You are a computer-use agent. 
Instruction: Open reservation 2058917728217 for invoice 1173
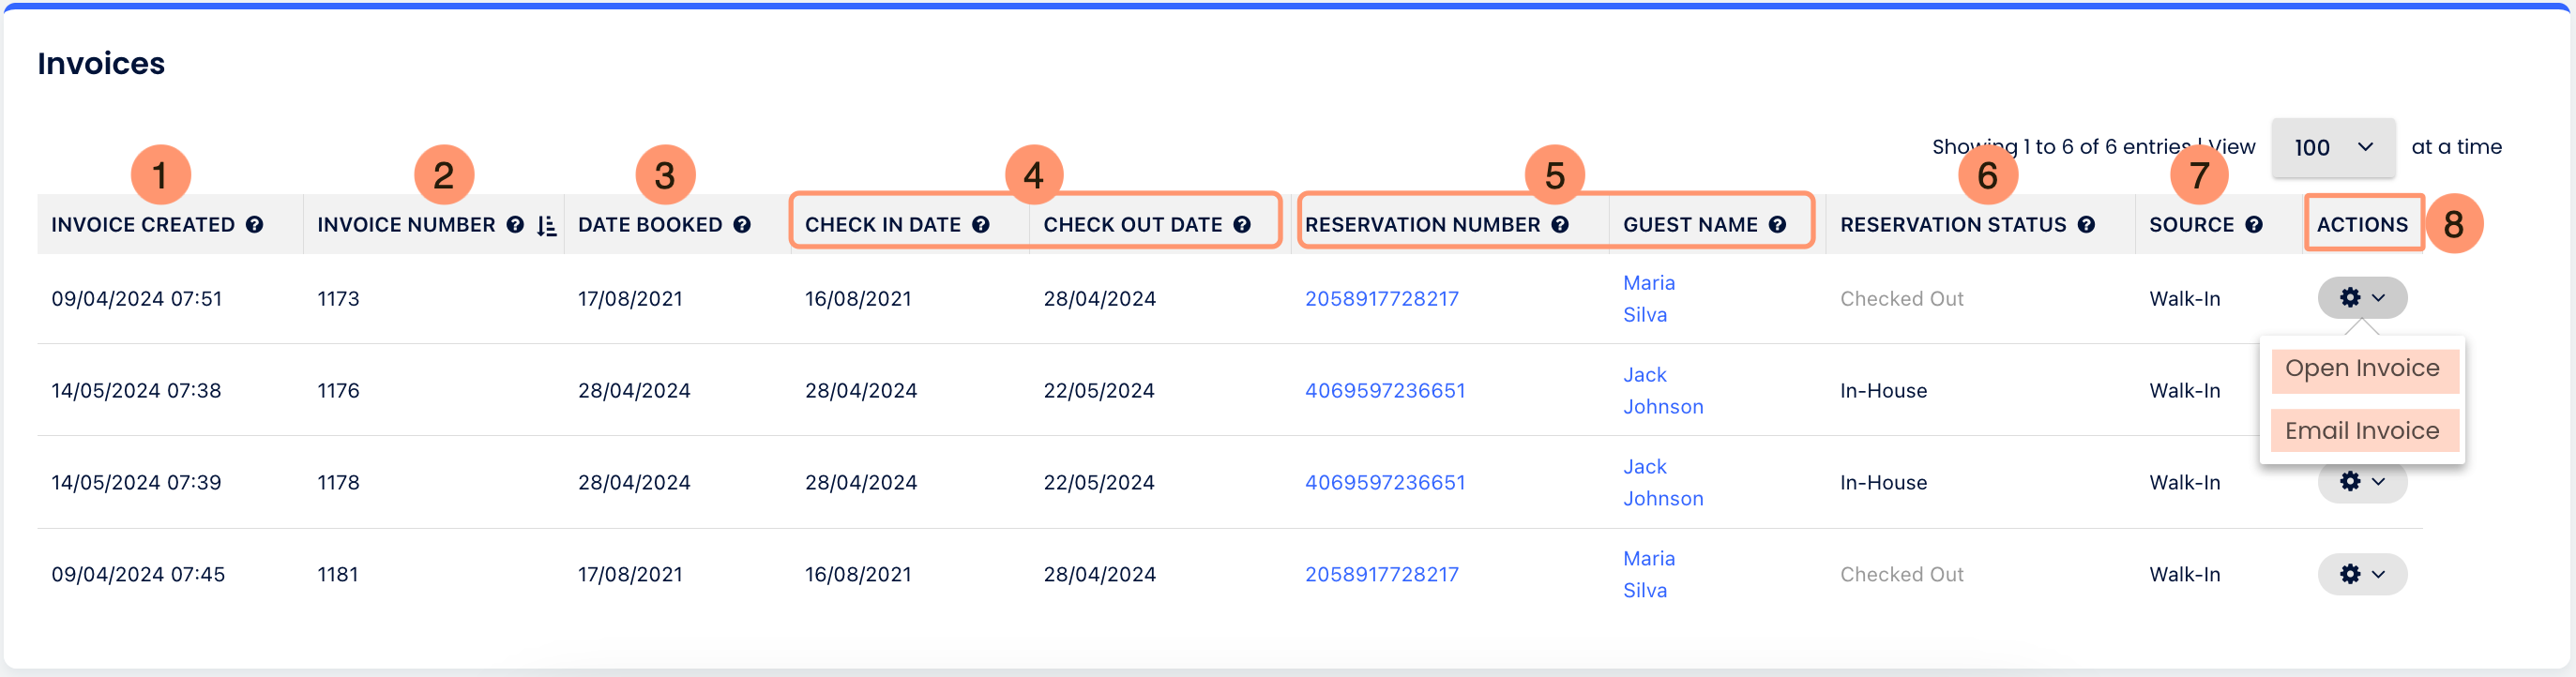coord(1381,299)
